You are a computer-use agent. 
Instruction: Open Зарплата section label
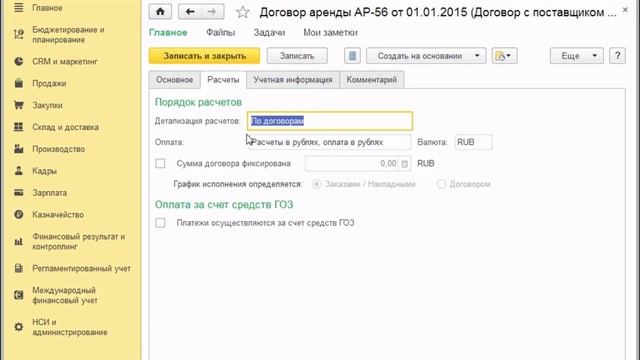[49, 193]
